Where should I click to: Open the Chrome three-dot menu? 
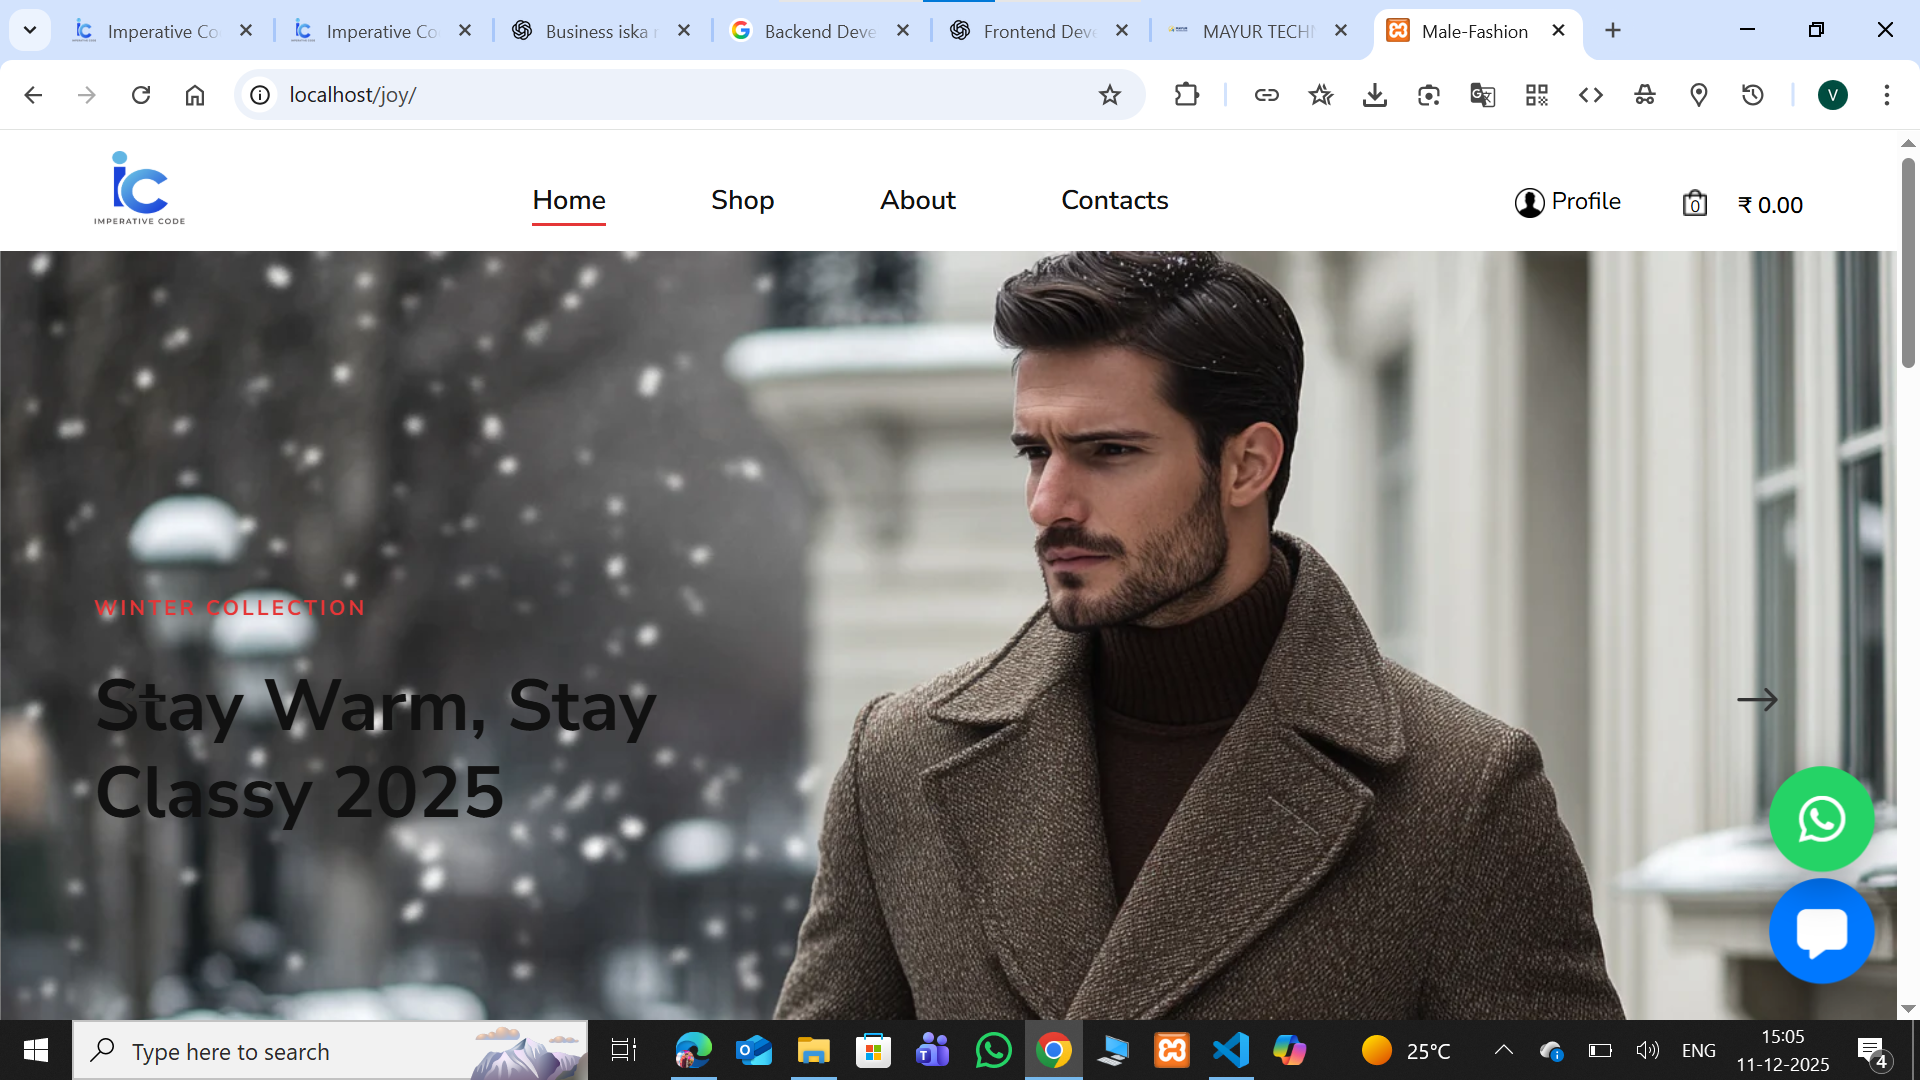1886,95
